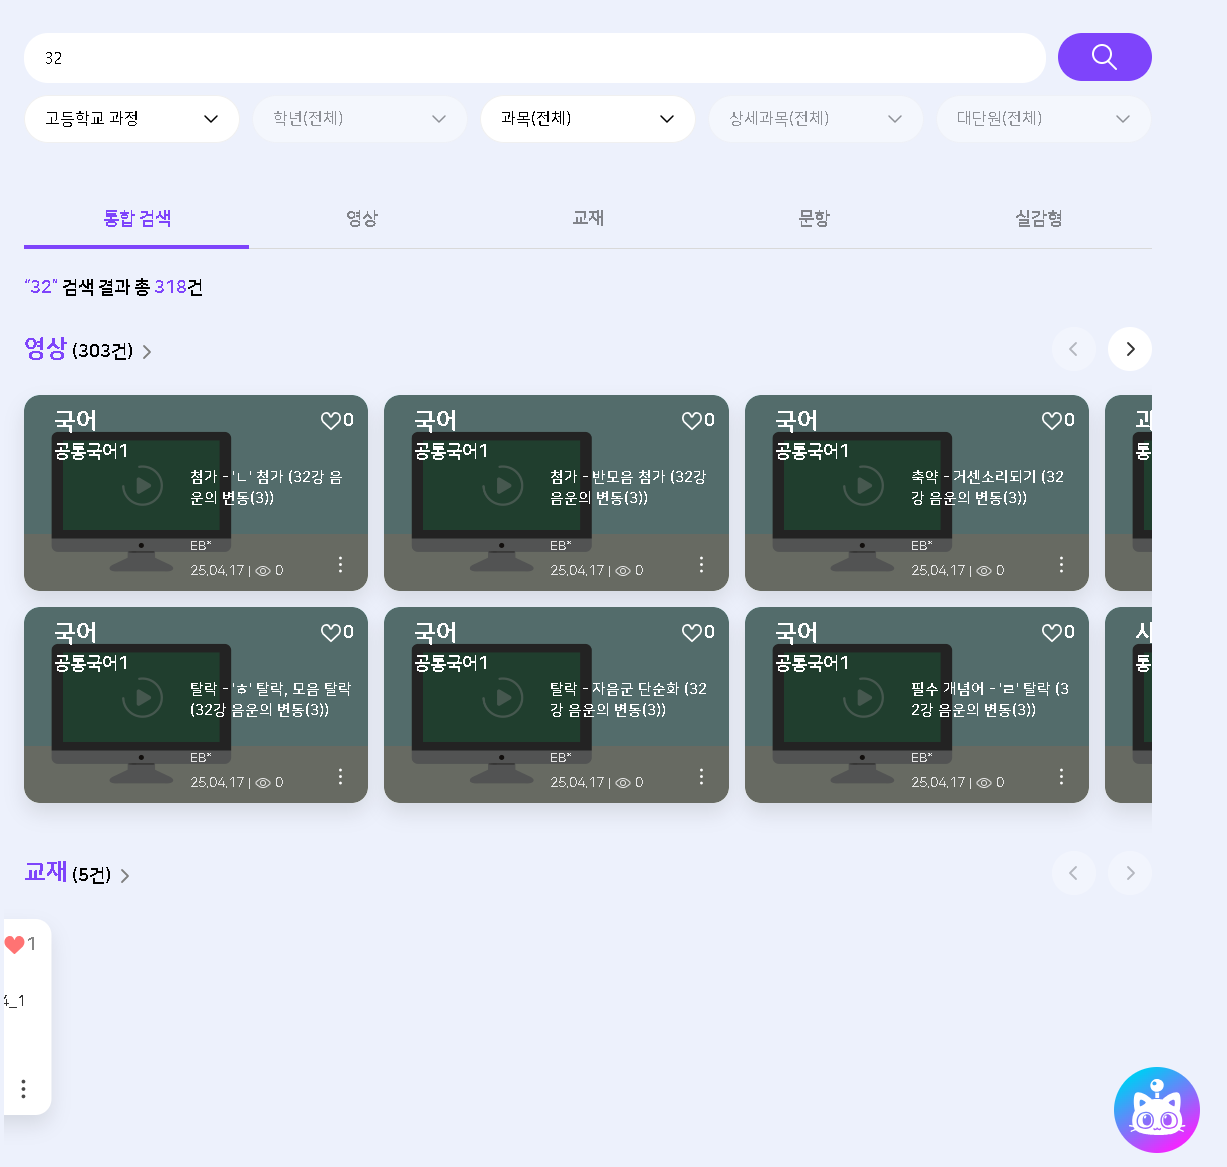Toggle heart on '탈락 - 'ㅎ' 탈락, 모음 탈락' video
The width and height of the screenshot is (1227, 1167).
point(331,633)
